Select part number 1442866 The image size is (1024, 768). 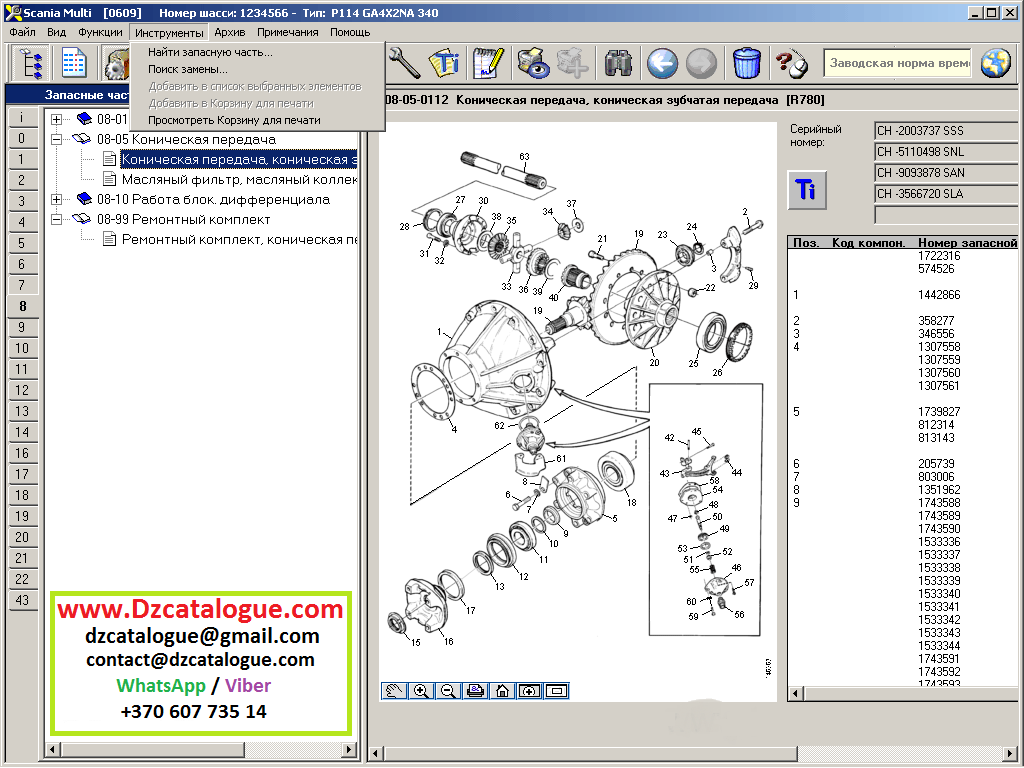click(939, 295)
